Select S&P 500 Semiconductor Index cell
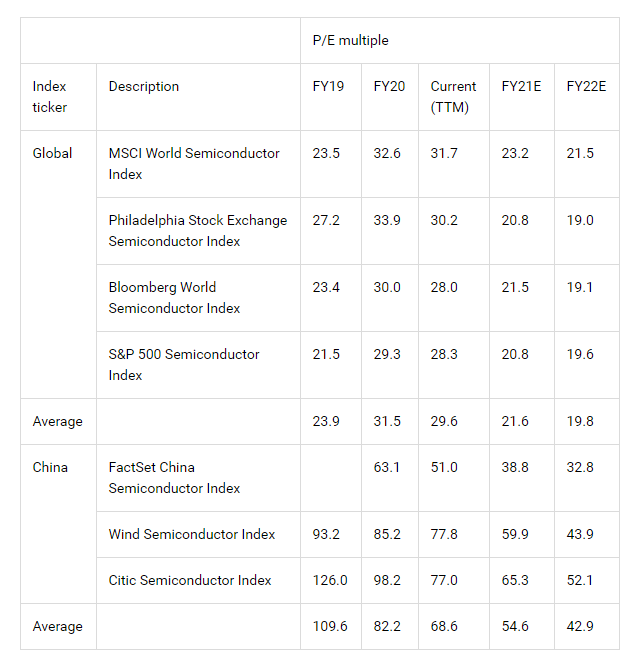 198,365
